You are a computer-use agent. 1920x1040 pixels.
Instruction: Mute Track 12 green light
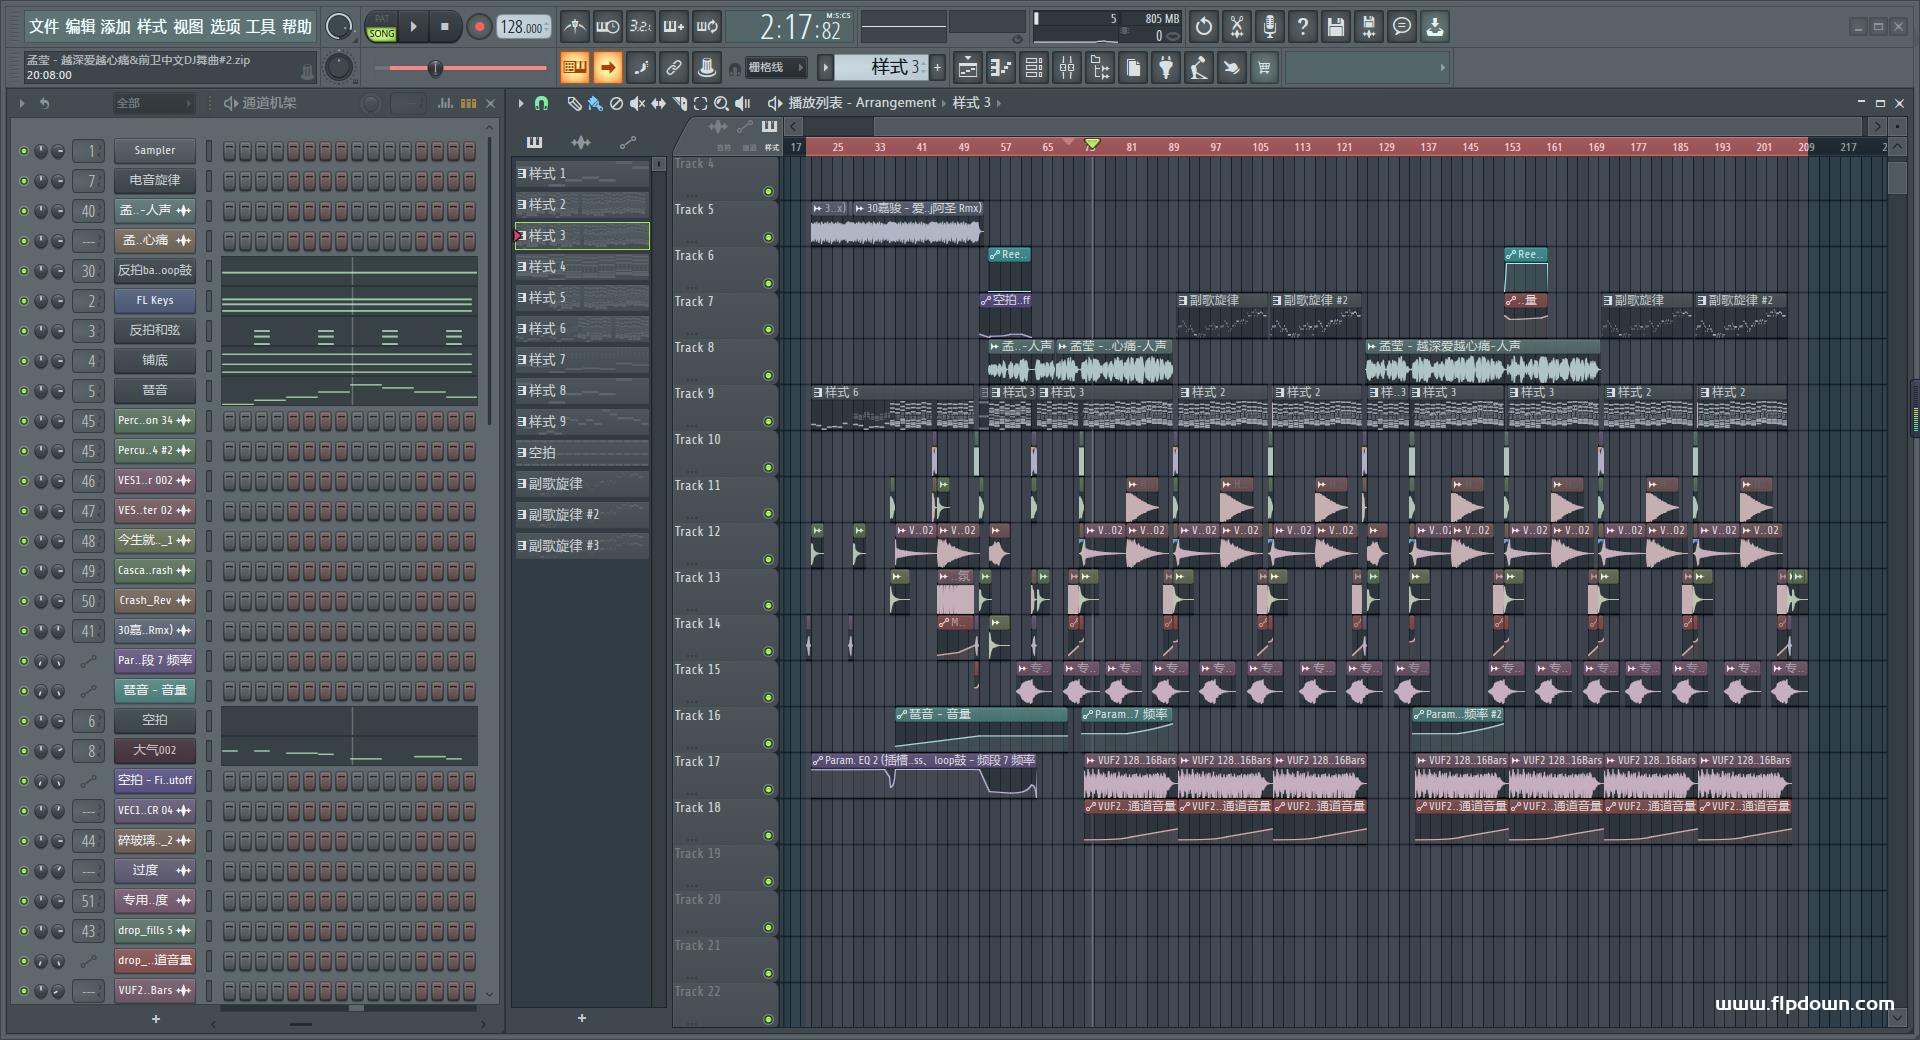[x=768, y=559]
